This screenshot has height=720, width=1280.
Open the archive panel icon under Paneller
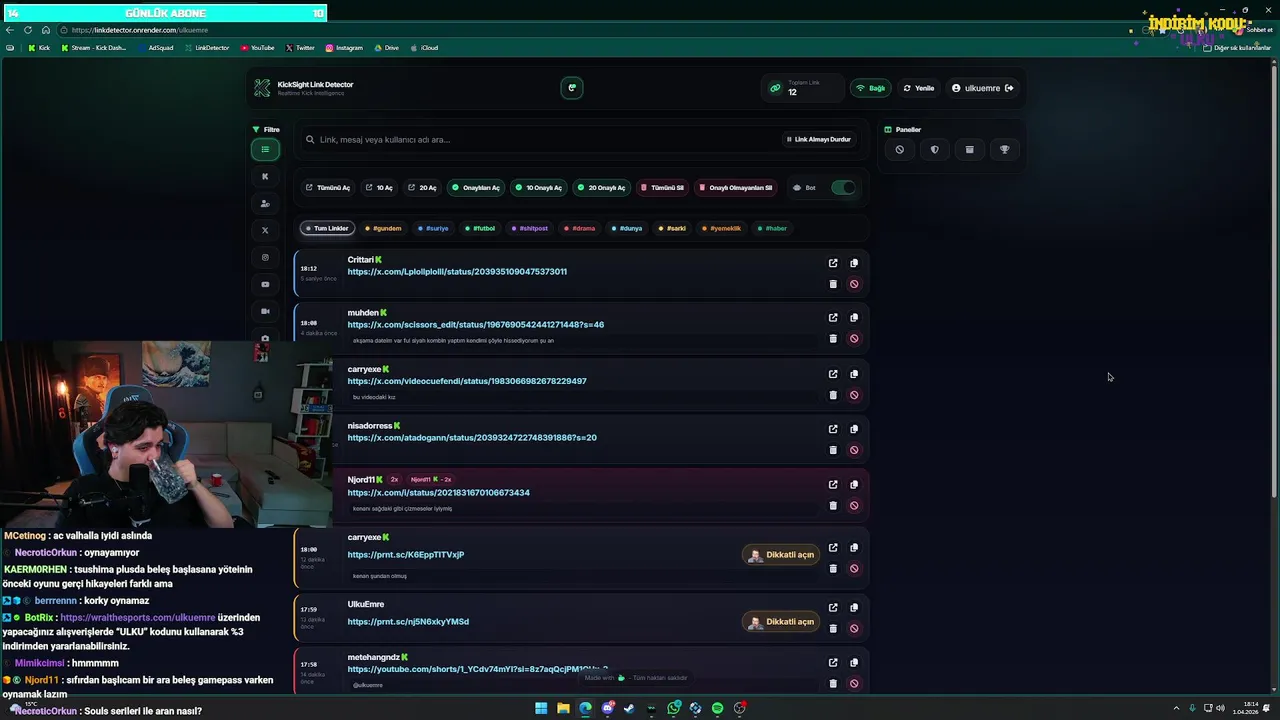[x=969, y=150]
